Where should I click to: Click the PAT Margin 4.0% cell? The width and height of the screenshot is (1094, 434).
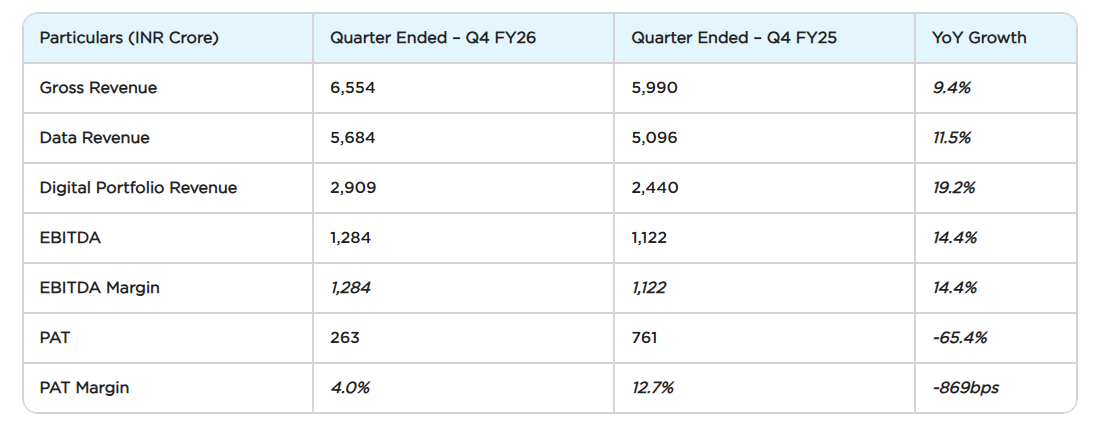pyautogui.click(x=349, y=388)
